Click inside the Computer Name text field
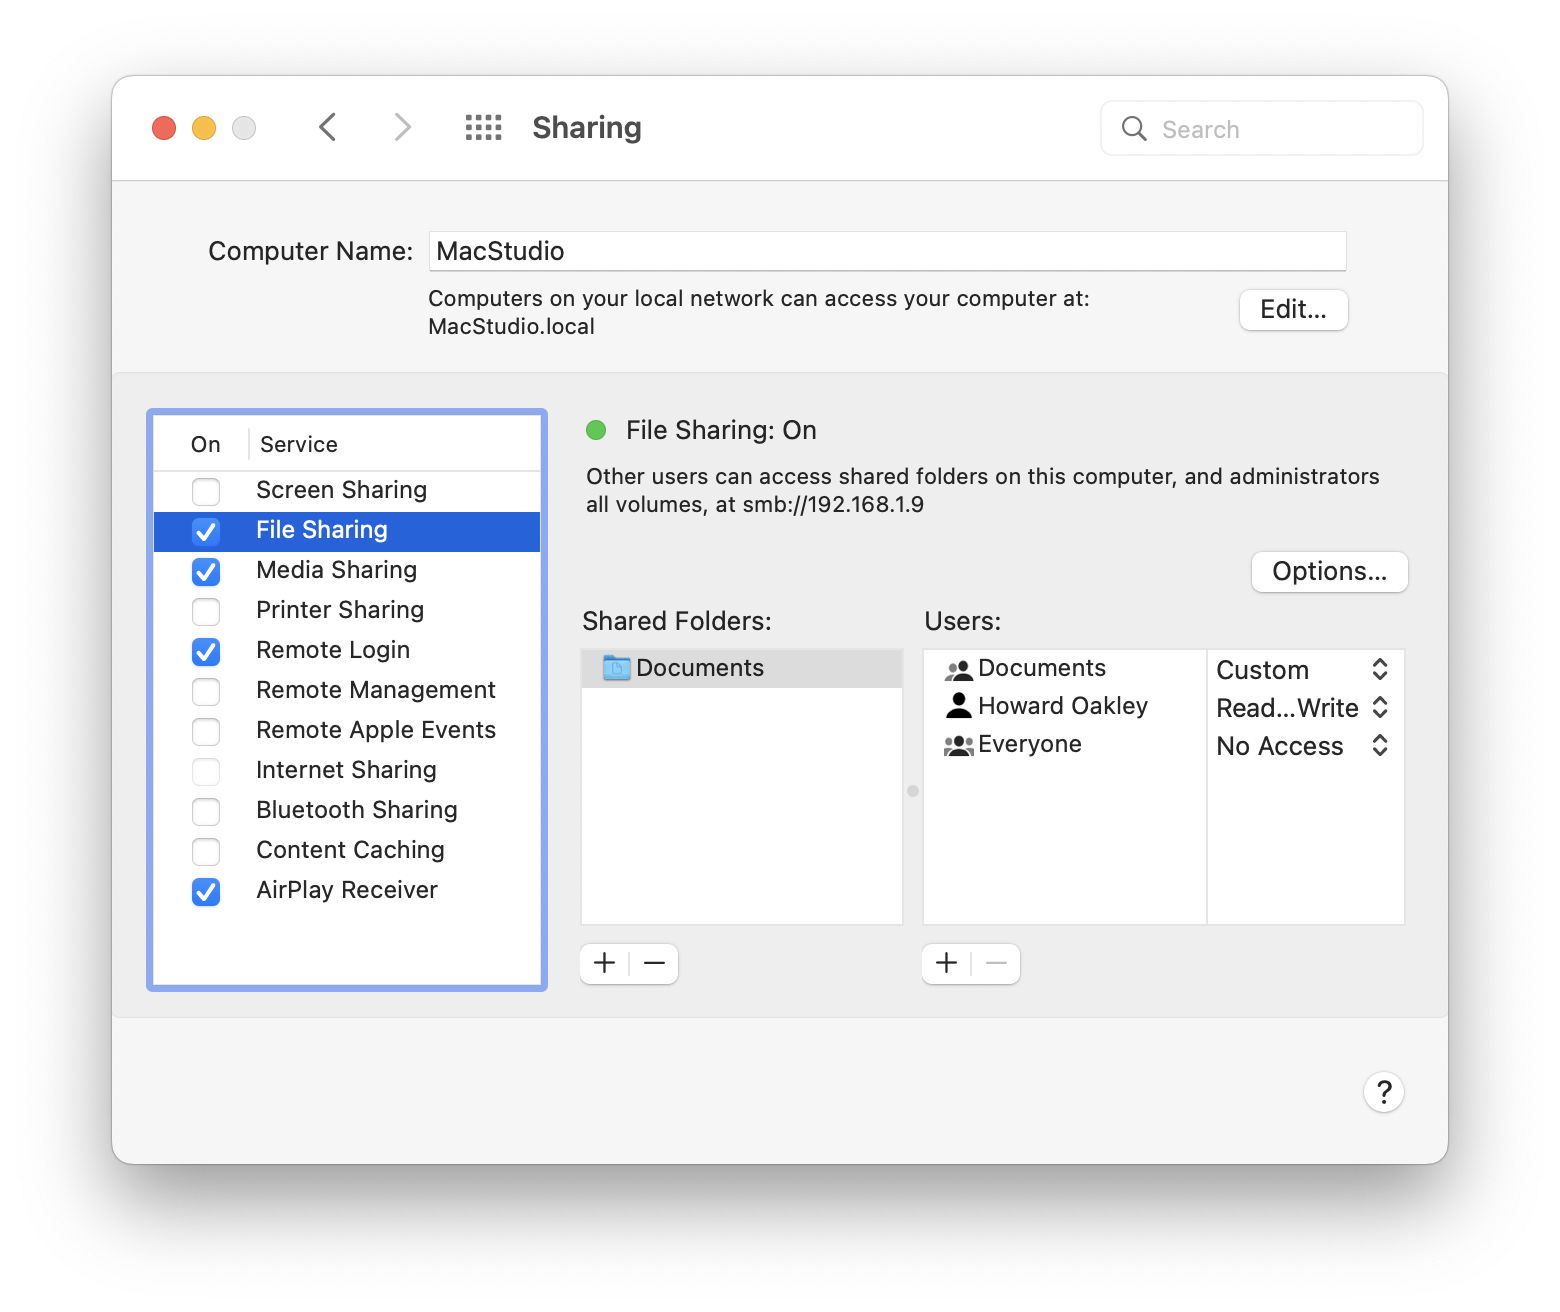Image resolution: width=1560 pixels, height=1312 pixels. [888, 251]
